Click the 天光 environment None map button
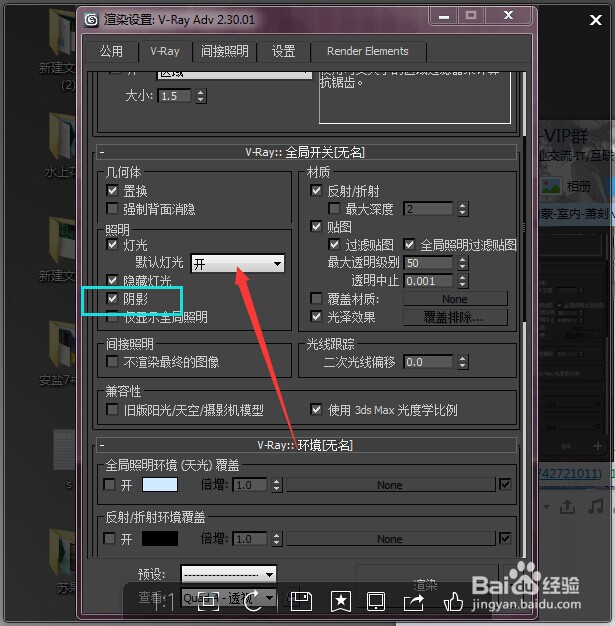The width and height of the screenshot is (615, 626). [390, 485]
